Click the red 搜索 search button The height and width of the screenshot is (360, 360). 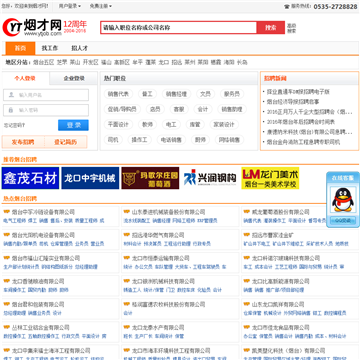coord(271,27)
